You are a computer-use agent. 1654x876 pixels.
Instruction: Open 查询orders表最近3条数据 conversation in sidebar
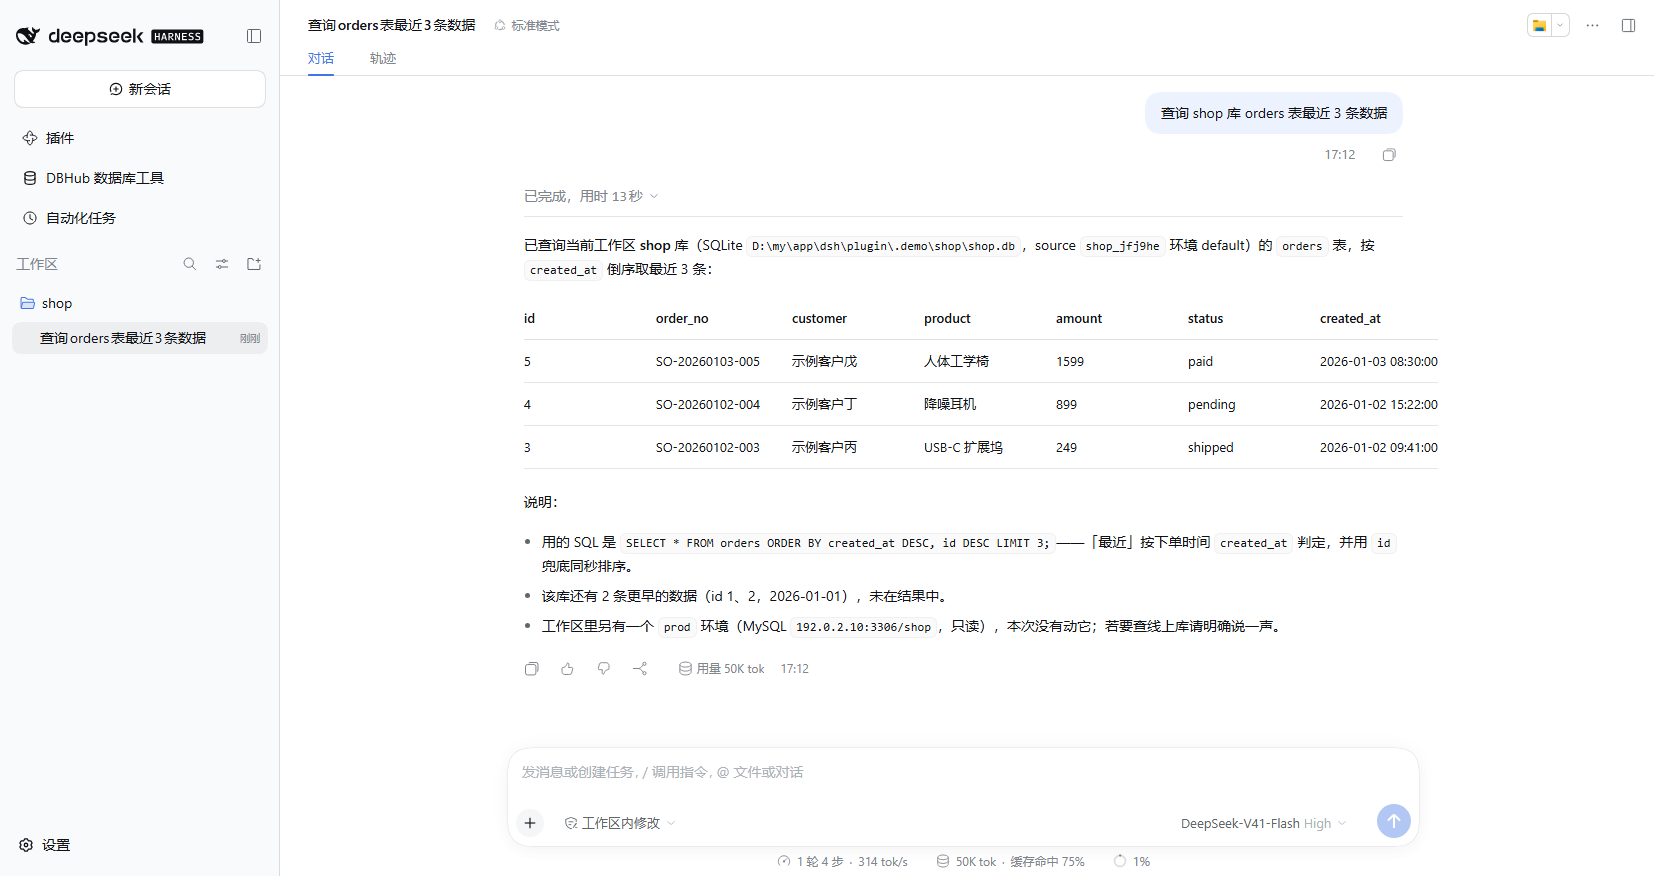140,338
